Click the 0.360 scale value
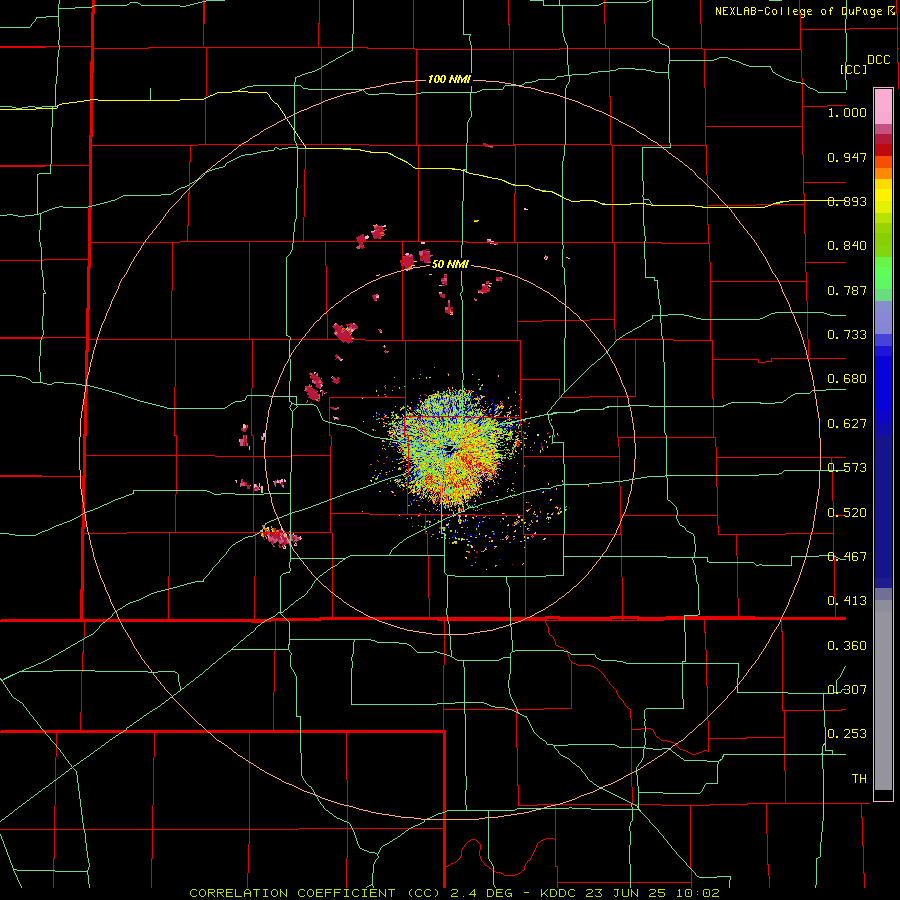900x900 pixels. point(847,646)
